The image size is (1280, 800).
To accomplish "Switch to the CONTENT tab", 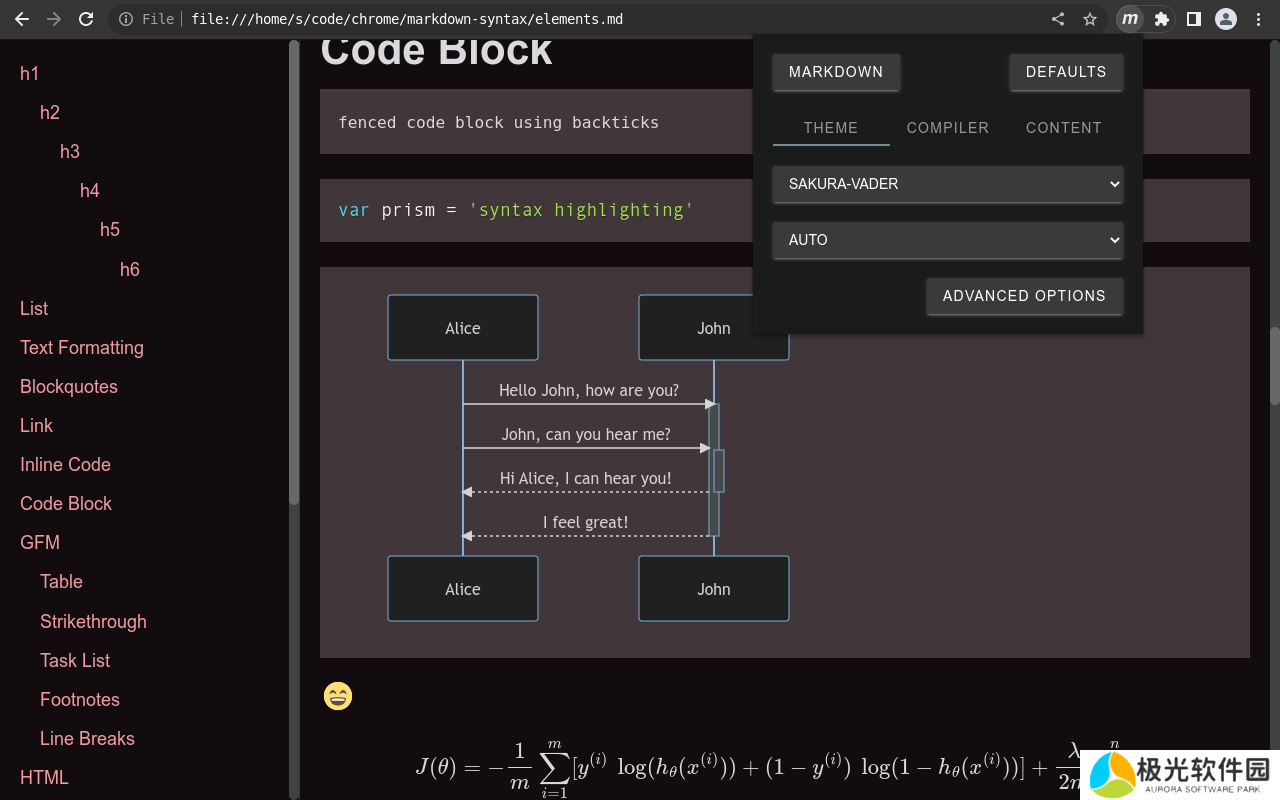I will (x=1063, y=128).
